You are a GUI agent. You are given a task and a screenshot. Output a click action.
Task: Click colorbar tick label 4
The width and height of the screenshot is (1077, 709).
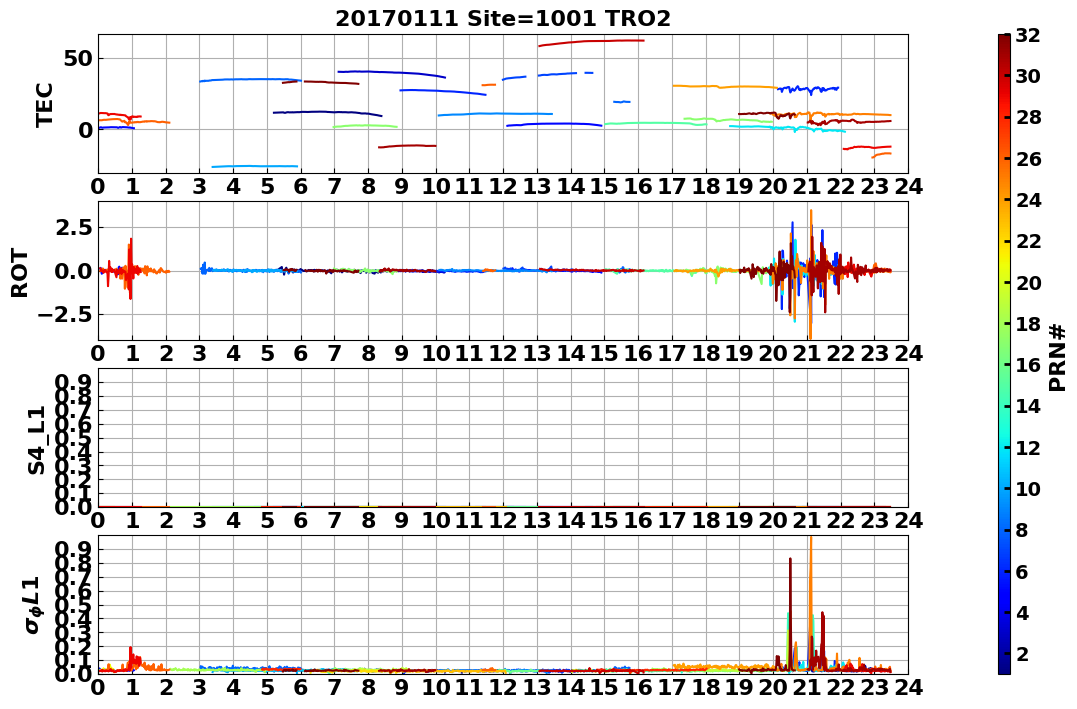1022,613
